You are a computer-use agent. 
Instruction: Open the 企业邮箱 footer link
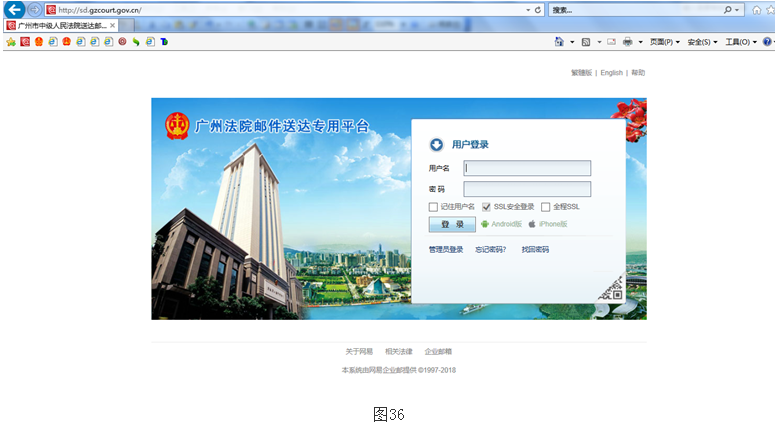[x=438, y=351]
